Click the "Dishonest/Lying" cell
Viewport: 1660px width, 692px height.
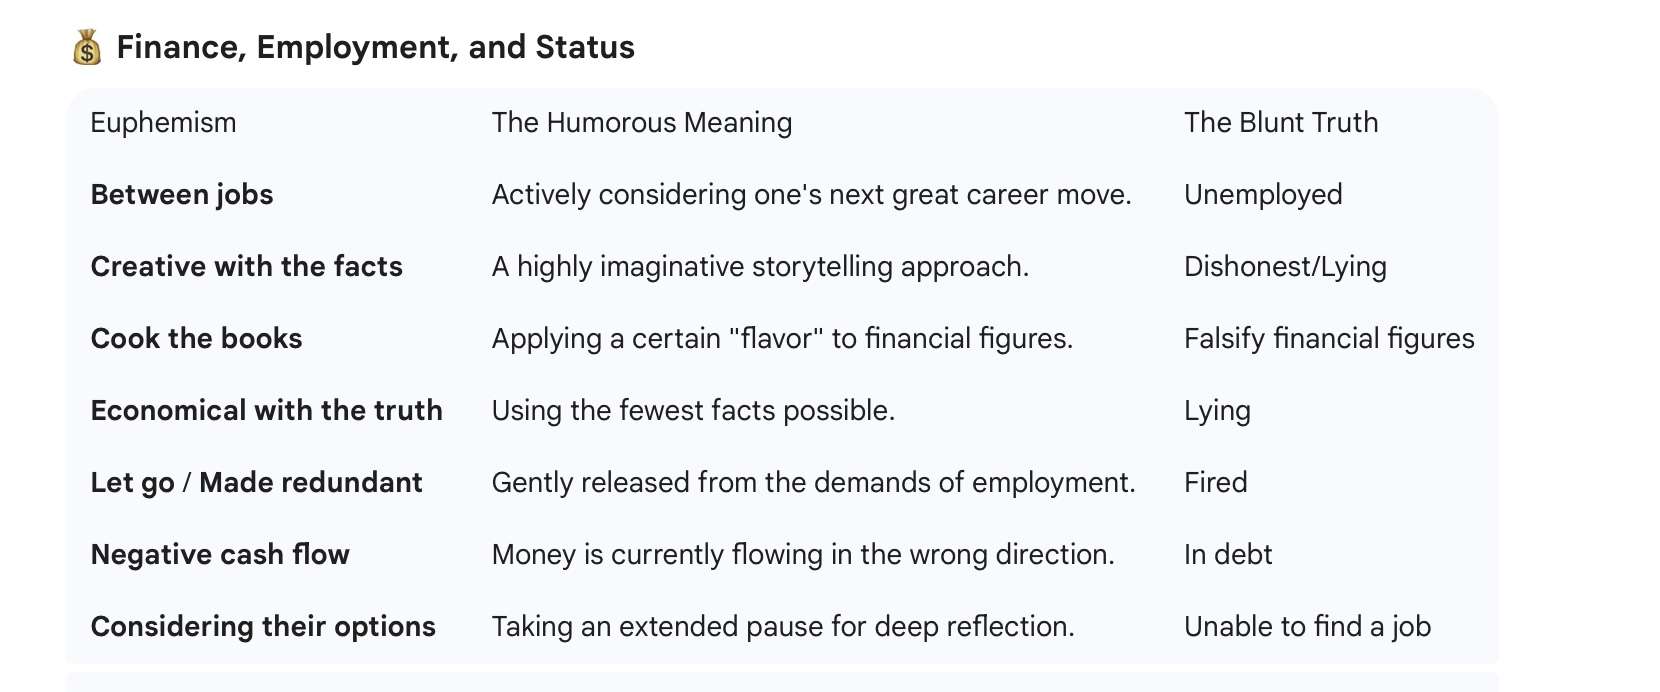[x=1284, y=267]
